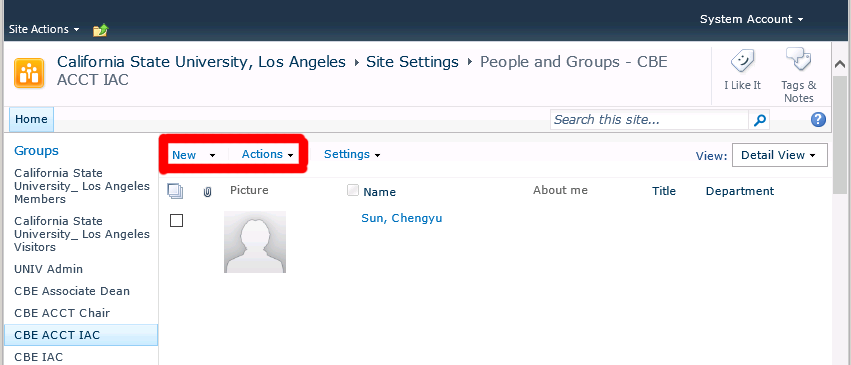Viewport: 851px width, 365px height.
Task: Select the Home tab
Action: pyautogui.click(x=31, y=119)
